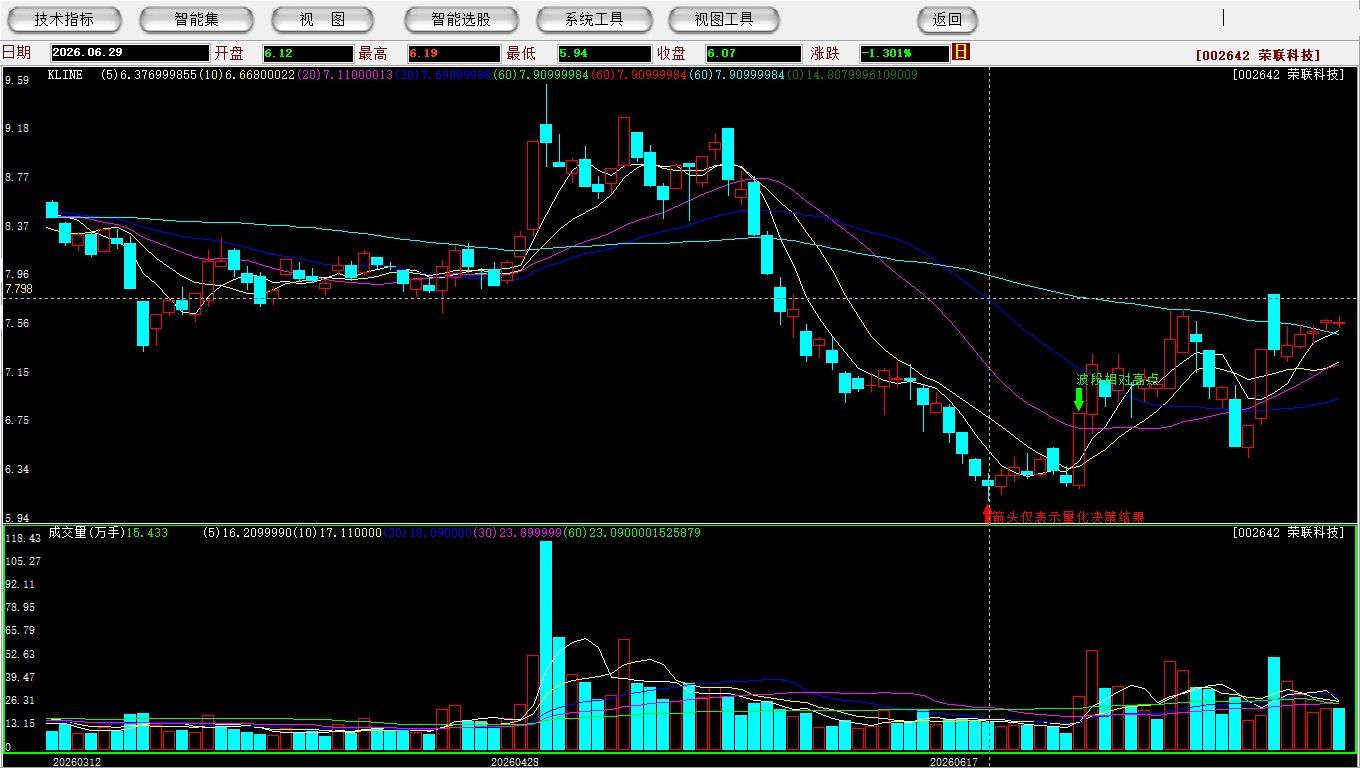Click the orange 日 period icon
This screenshot has height=768, width=1360.
(961, 52)
